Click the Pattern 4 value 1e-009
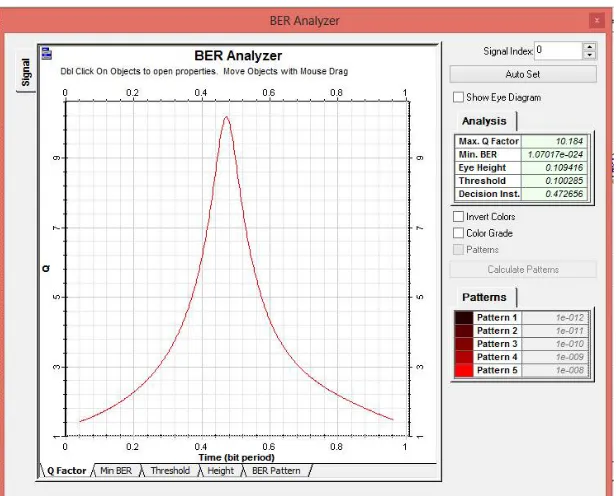This screenshot has width=616, height=496. point(556,357)
